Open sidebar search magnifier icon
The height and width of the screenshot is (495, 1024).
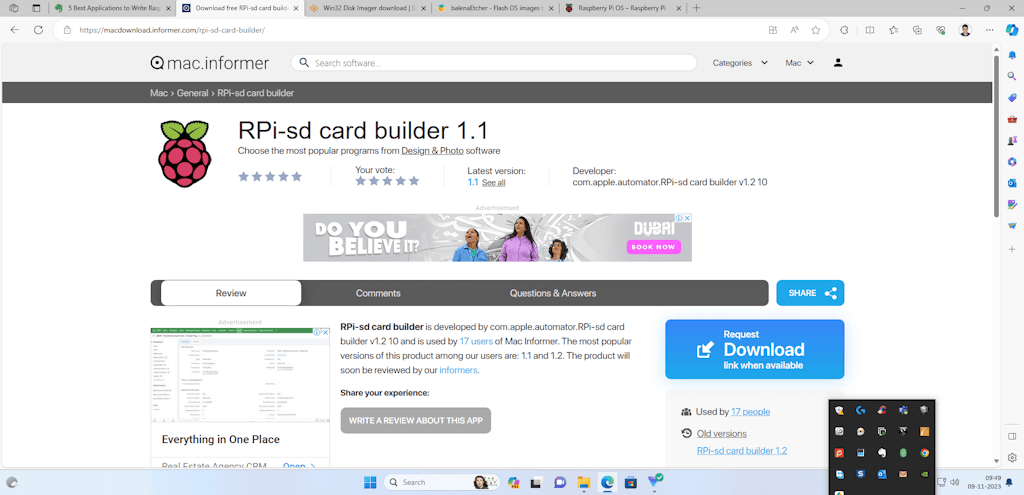click(x=1012, y=76)
